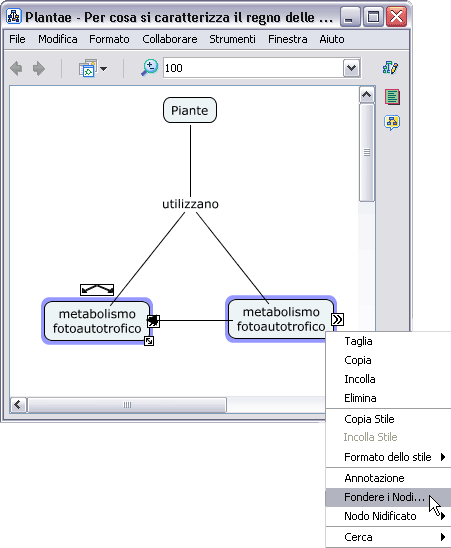
Task: Click the resize handle icon on the left node
Action: [149, 341]
